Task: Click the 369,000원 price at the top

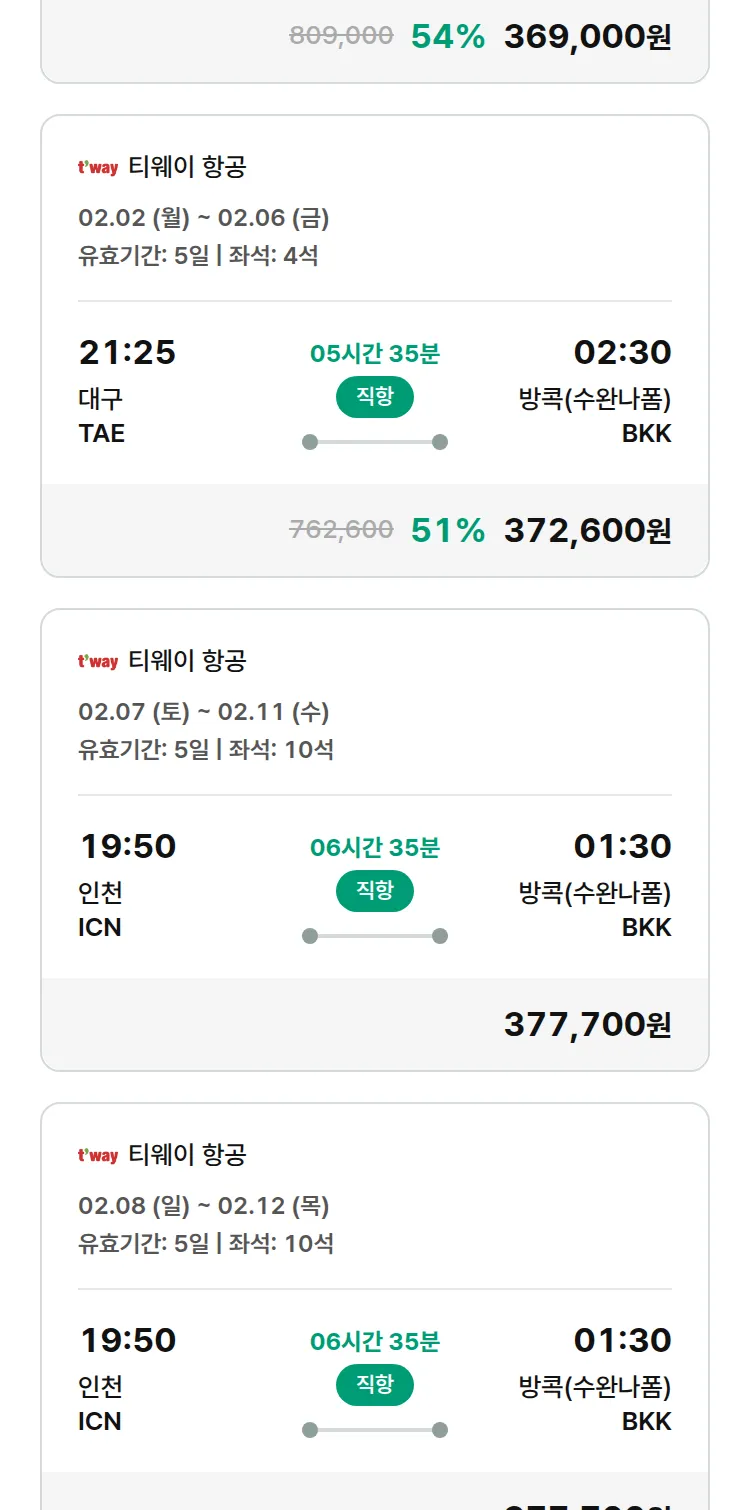Action: (x=587, y=37)
